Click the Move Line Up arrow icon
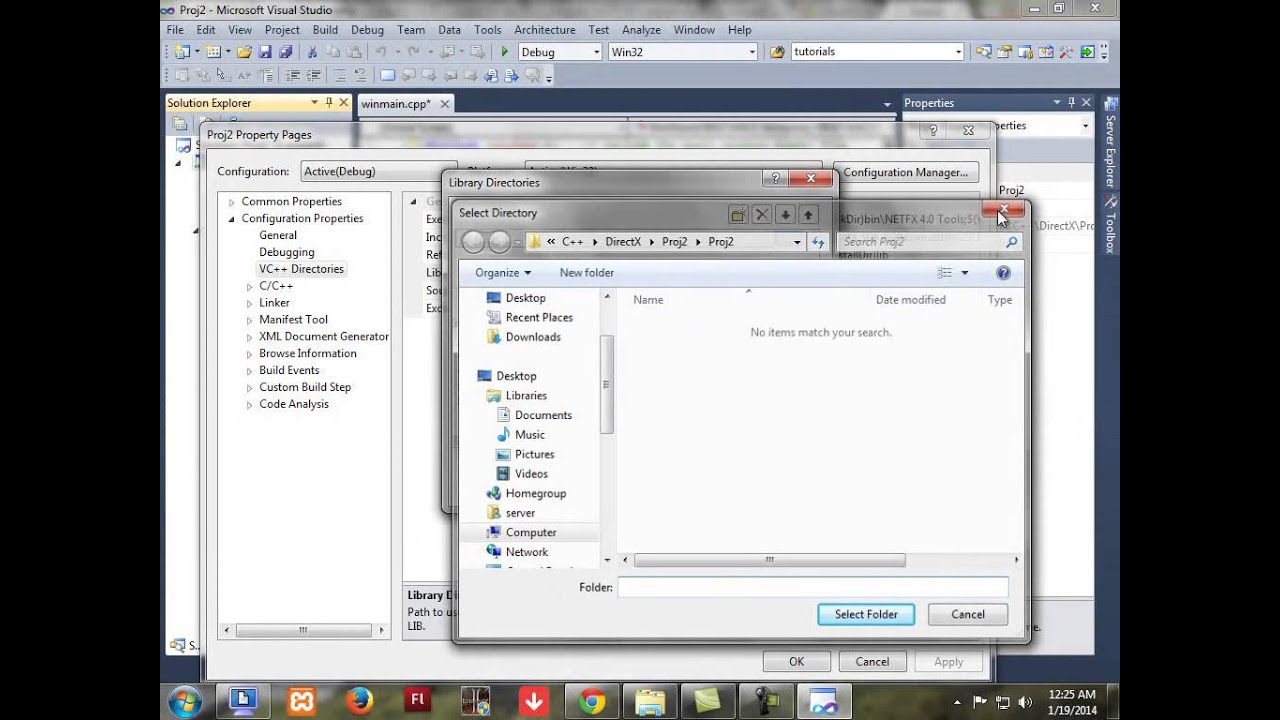 tap(808, 214)
